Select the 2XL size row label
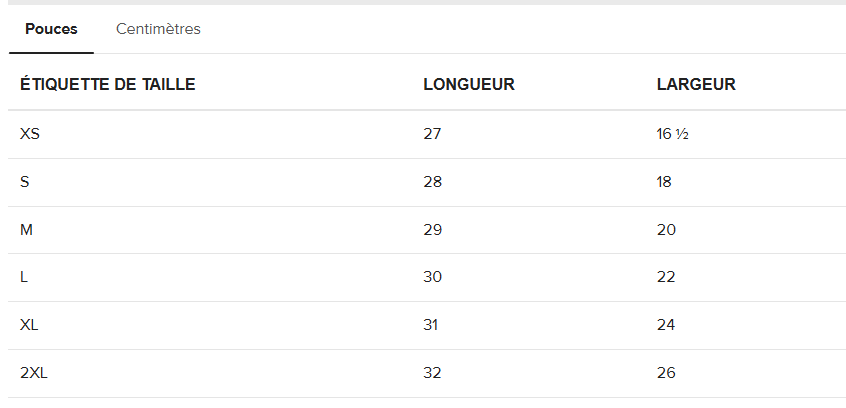846x408 pixels. (x=33, y=373)
